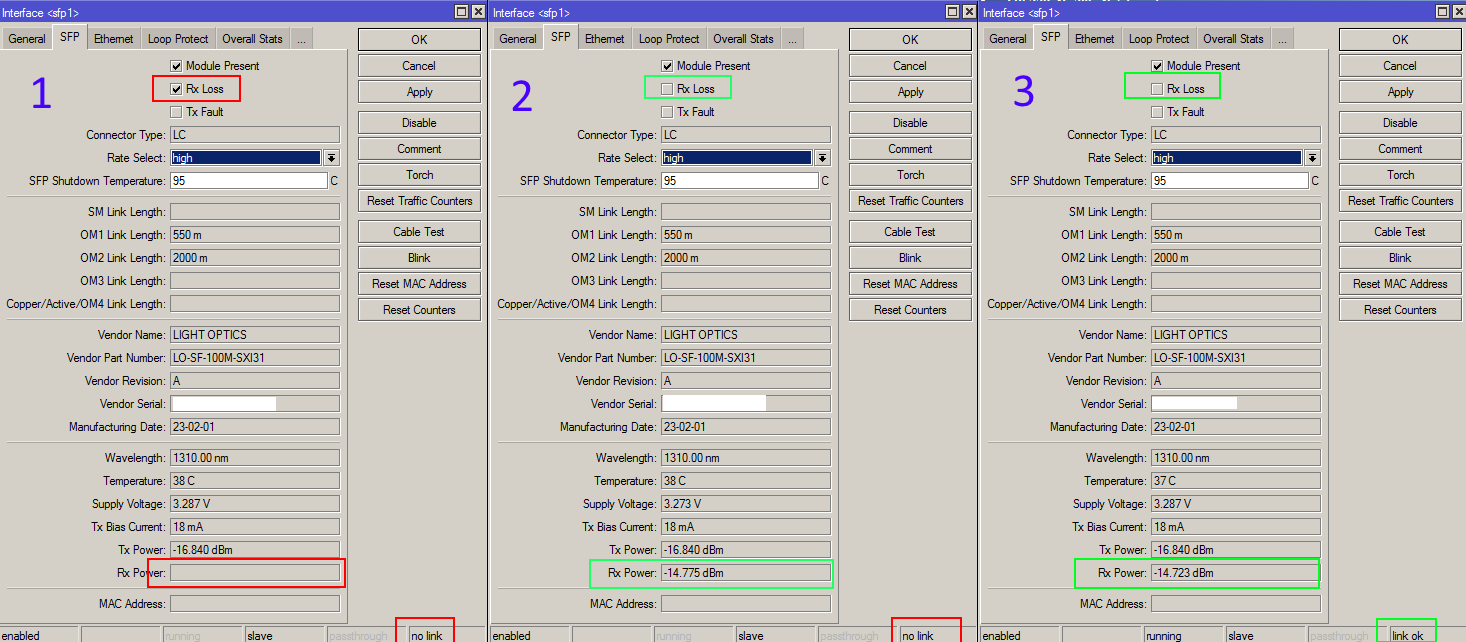Click Reset MAC Address in first window

419,283
